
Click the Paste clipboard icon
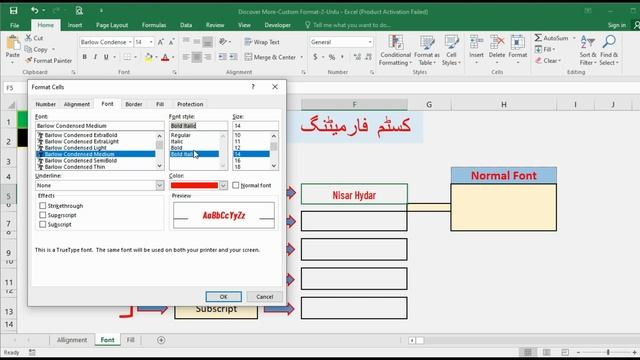[x=13, y=43]
